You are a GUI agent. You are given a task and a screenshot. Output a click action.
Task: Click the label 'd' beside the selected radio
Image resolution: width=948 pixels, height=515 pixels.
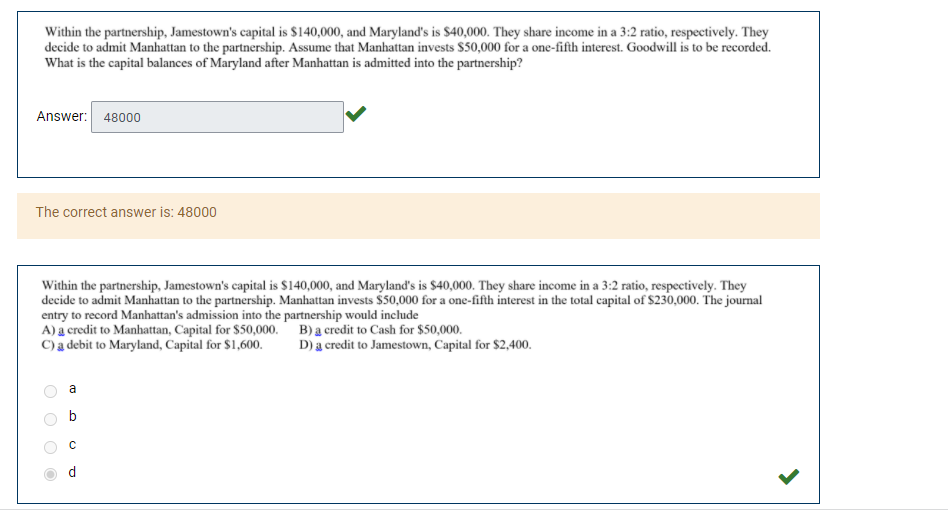click(73, 472)
